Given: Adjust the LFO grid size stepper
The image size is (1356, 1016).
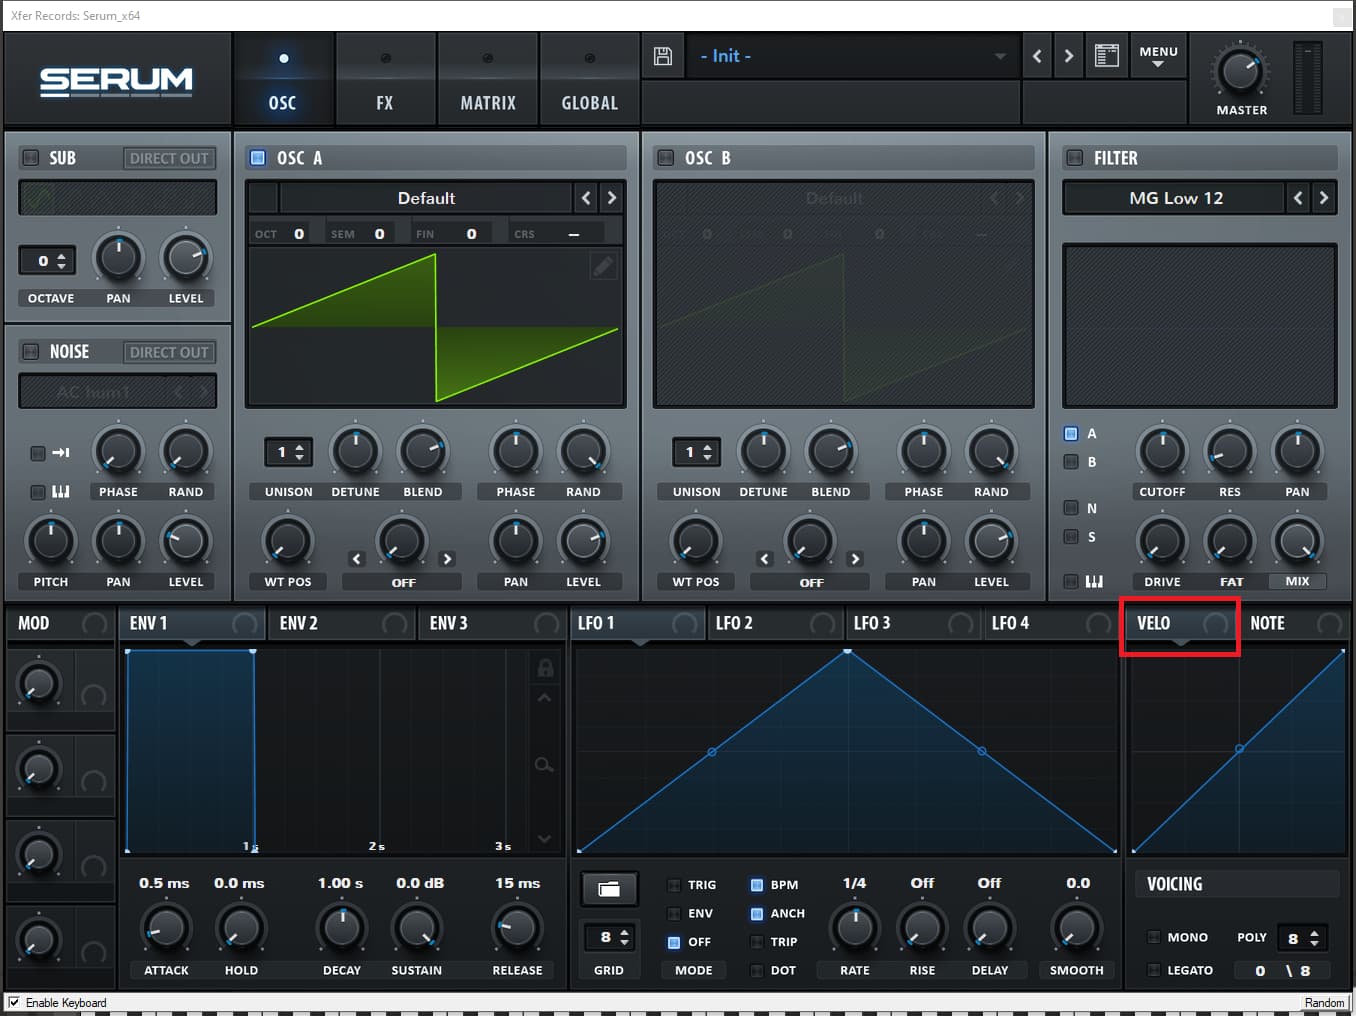Looking at the screenshot, I should point(609,937).
